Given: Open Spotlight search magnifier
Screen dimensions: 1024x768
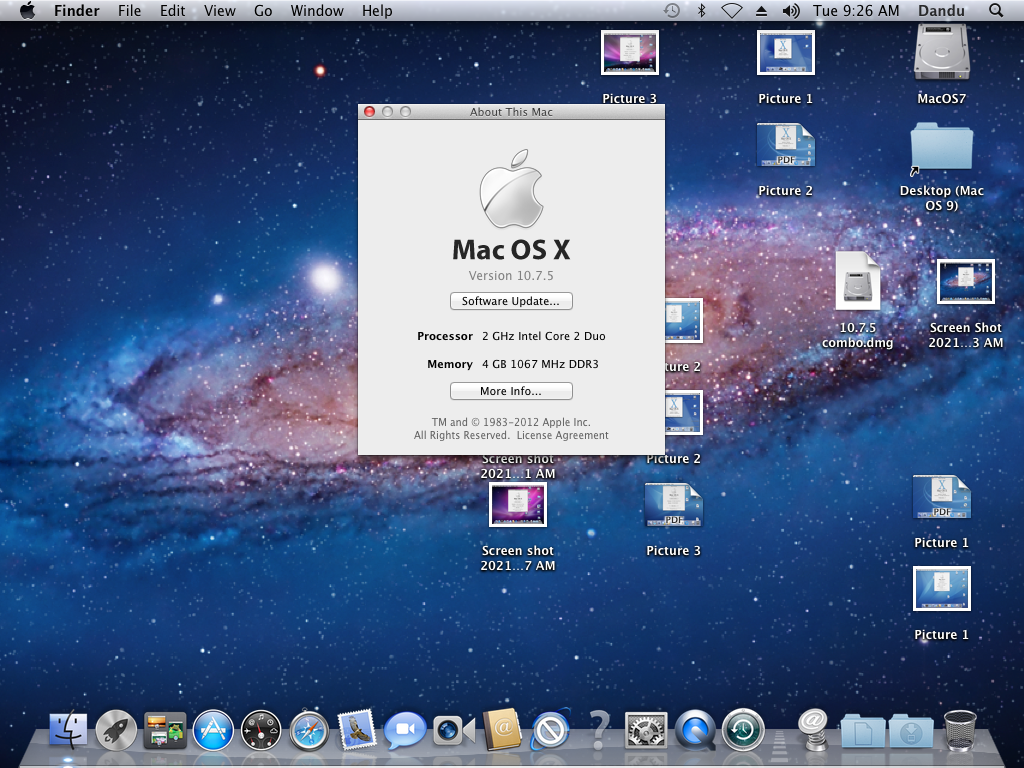Looking at the screenshot, I should coord(995,10).
